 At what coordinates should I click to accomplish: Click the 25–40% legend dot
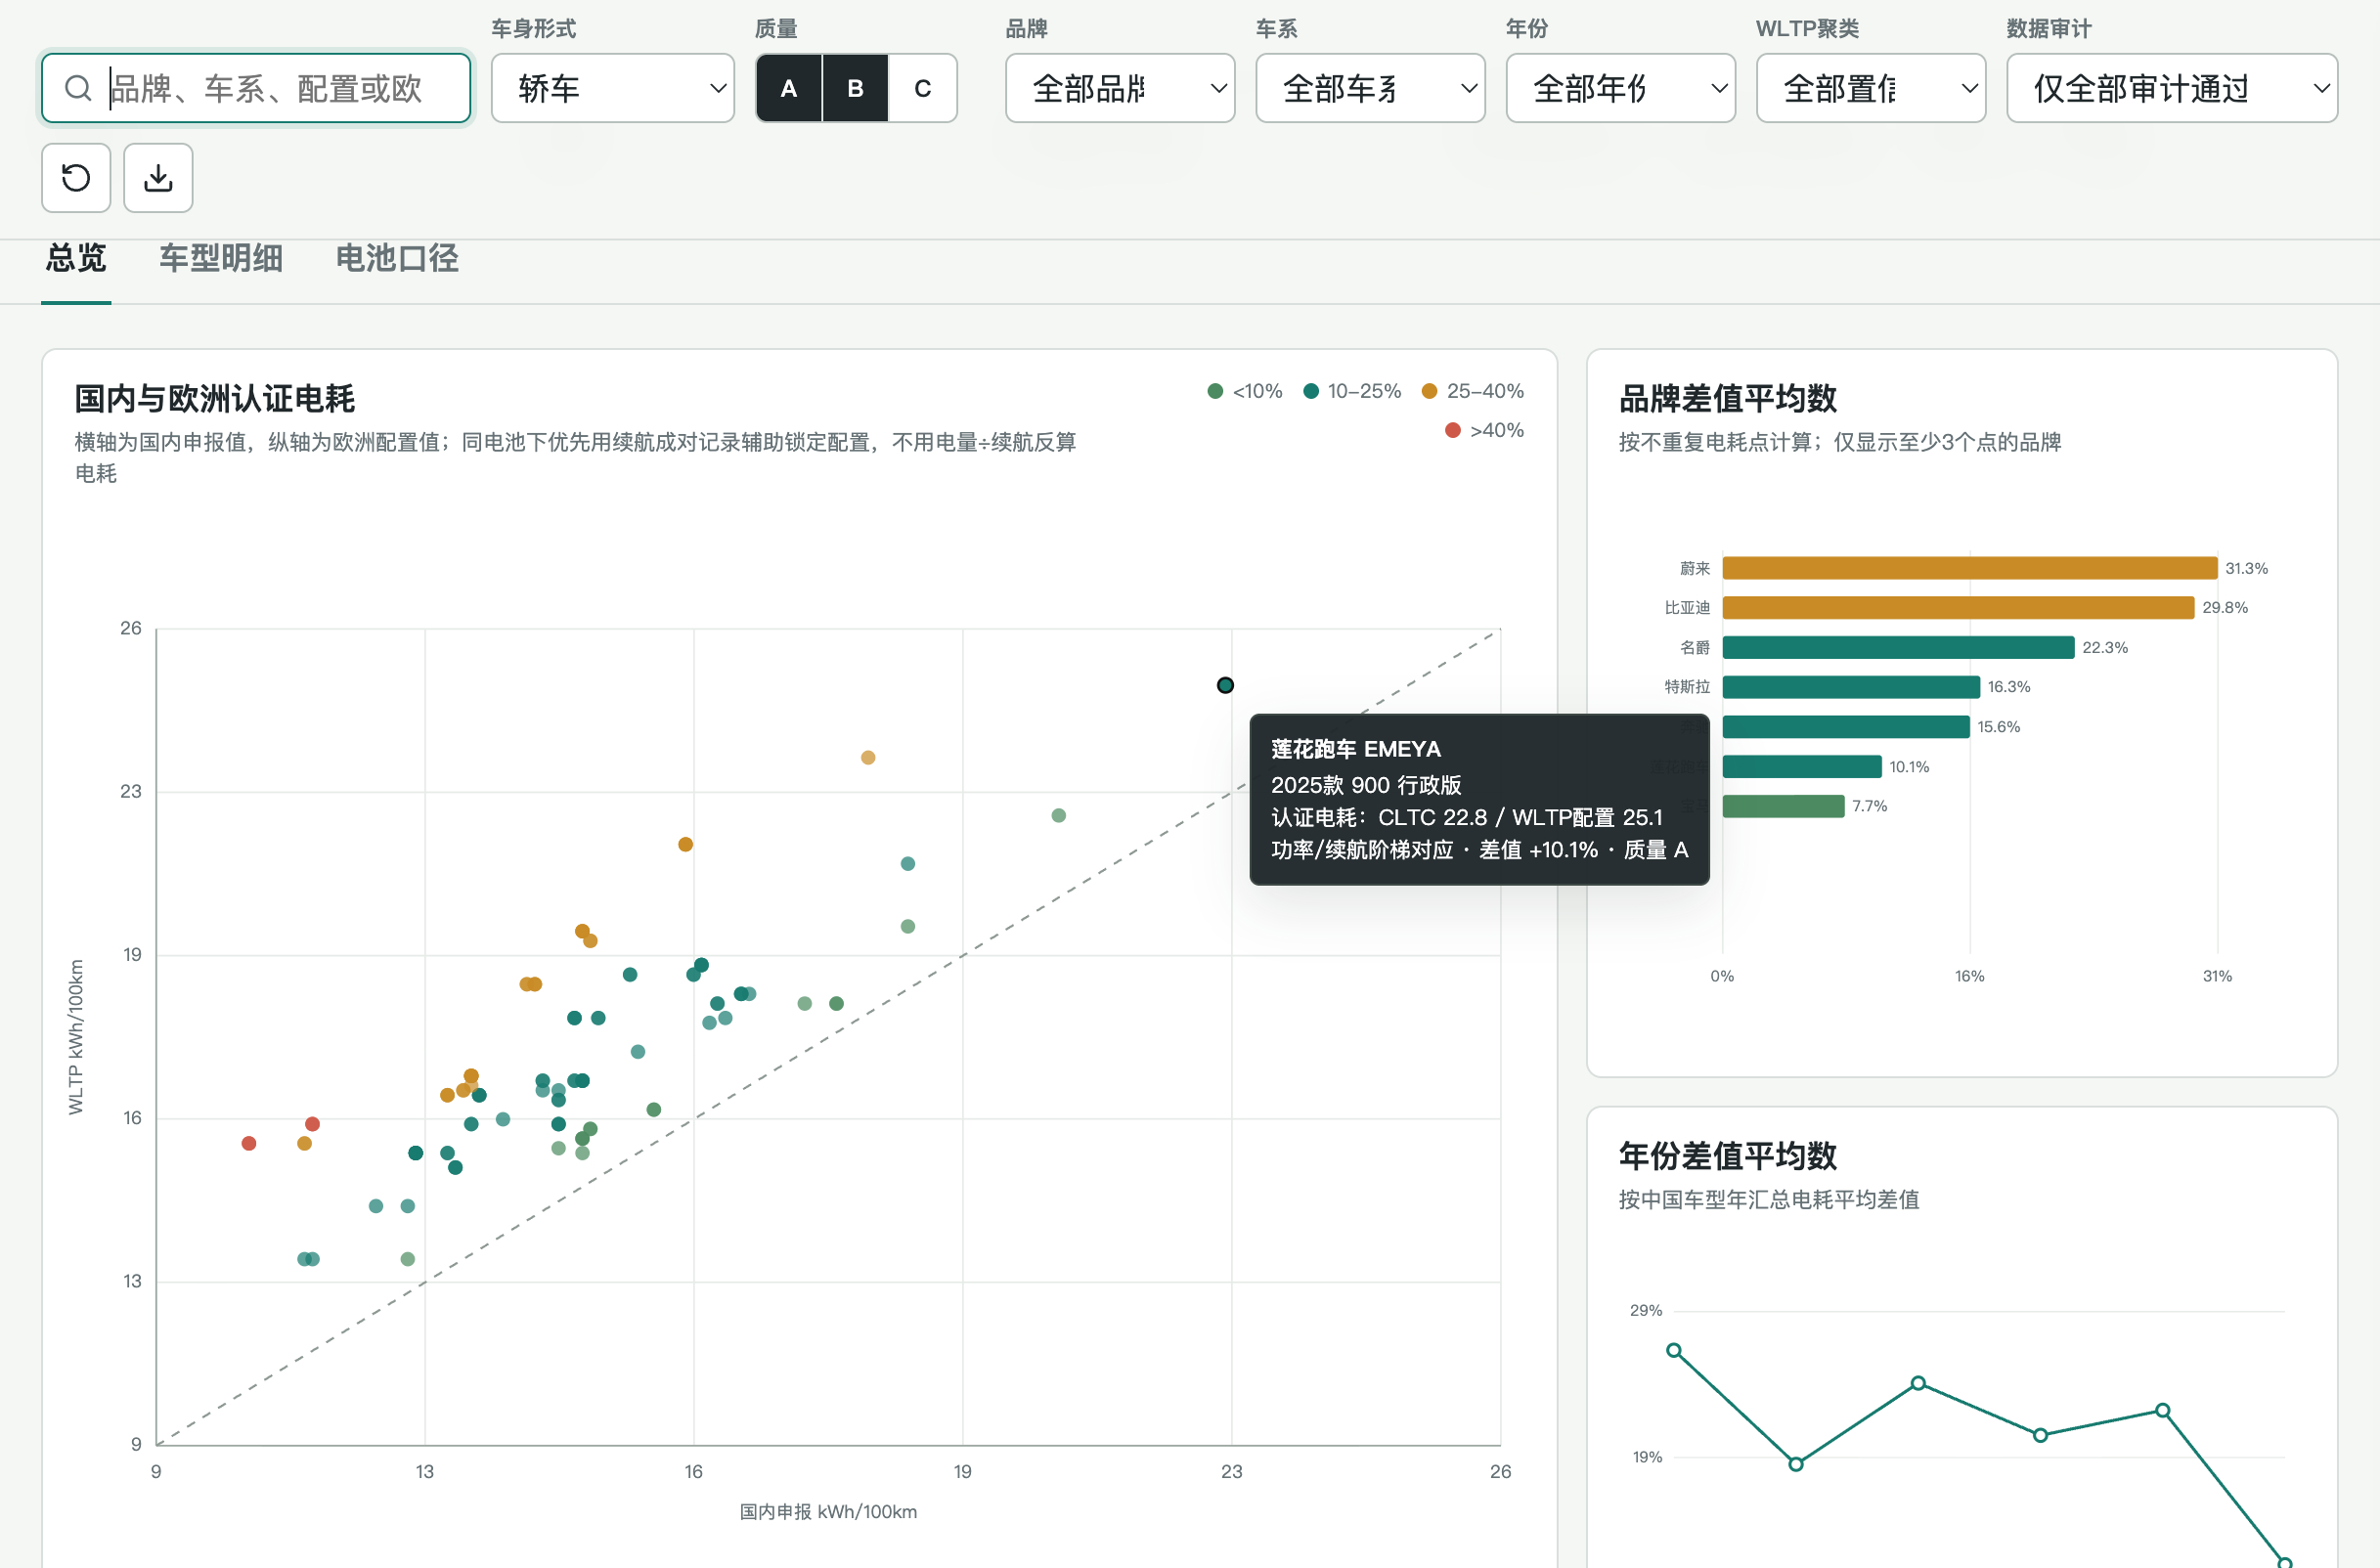[x=1429, y=391]
